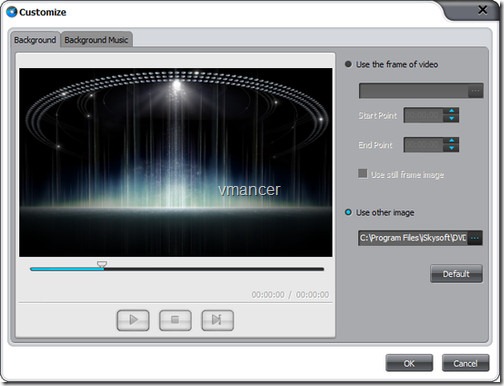Select the 'Use the frame of video' option
The height and width of the screenshot is (386, 504).
coord(348,64)
